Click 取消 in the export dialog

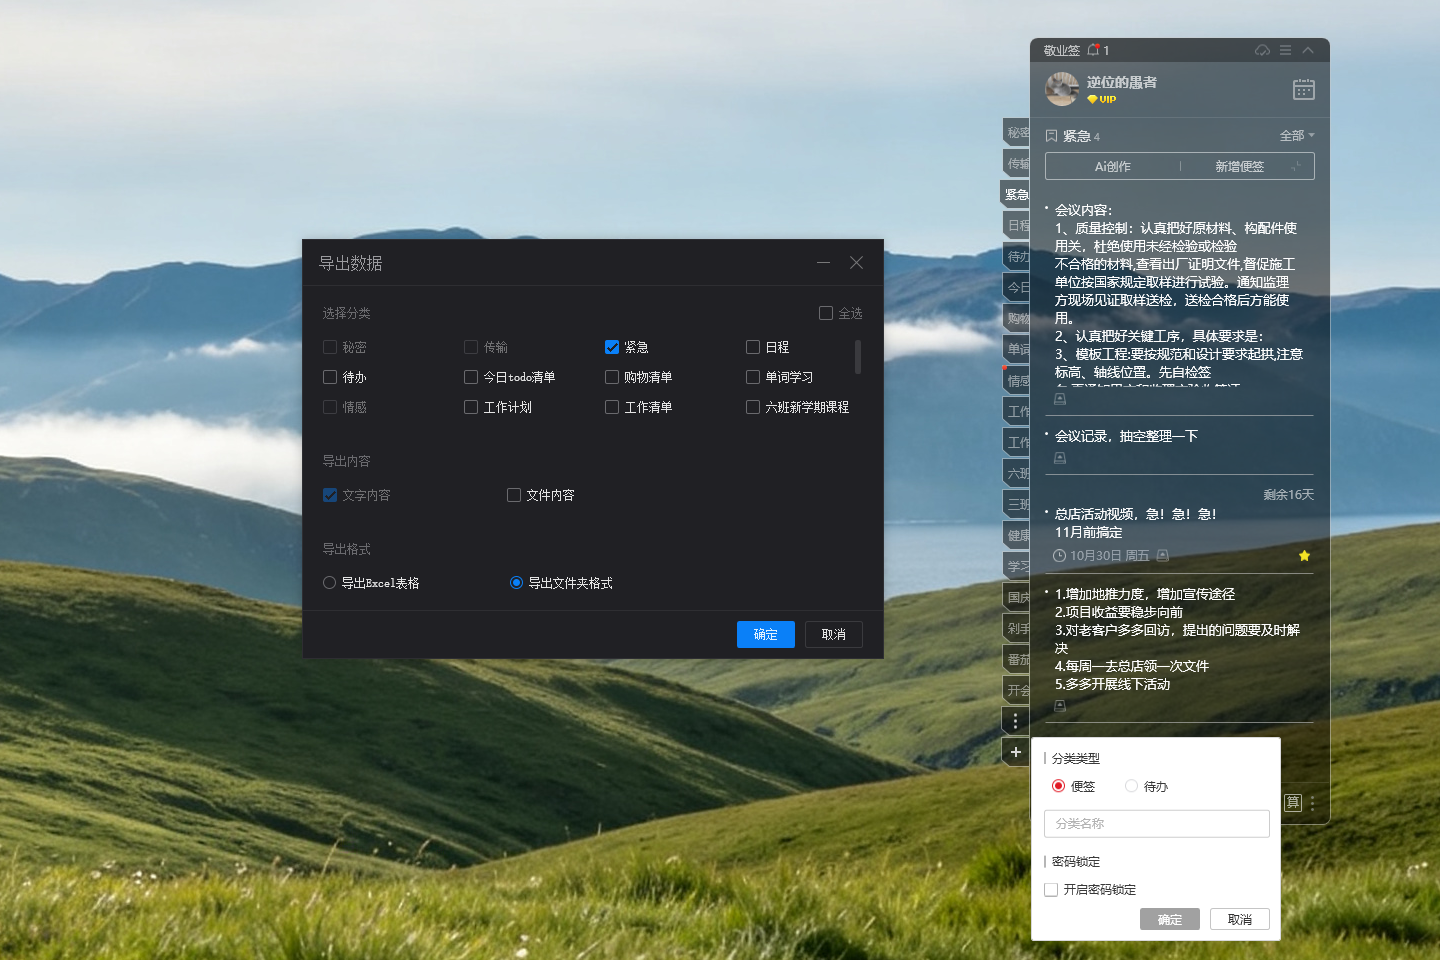tap(834, 634)
